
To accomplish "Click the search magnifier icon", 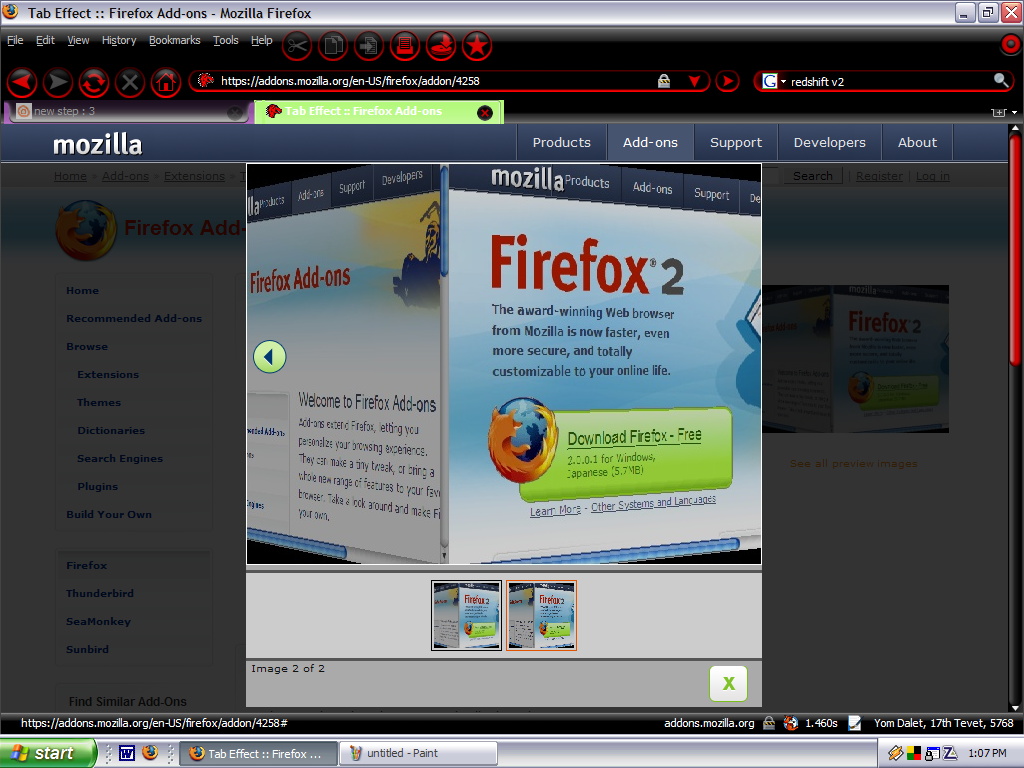I will click(1001, 80).
